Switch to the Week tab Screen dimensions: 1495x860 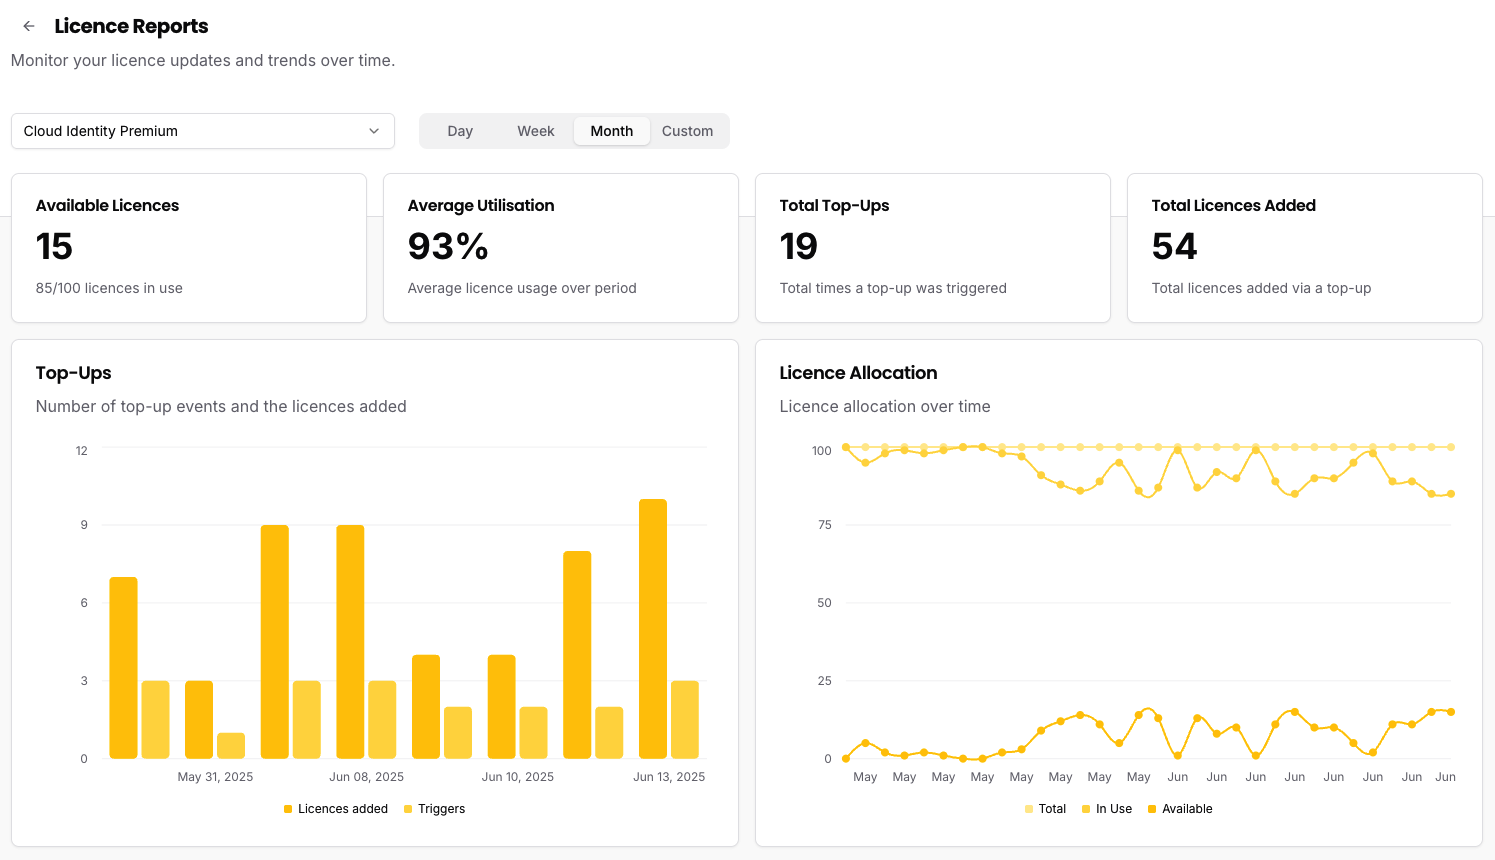[x=536, y=131]
